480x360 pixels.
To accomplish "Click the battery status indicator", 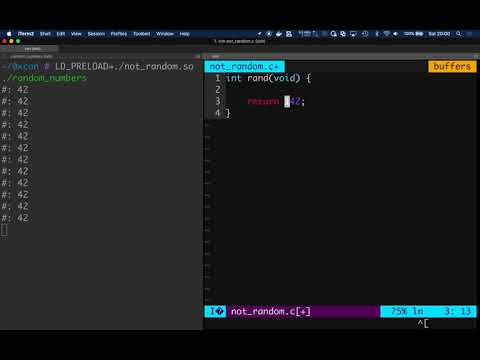I will tap(413, 34).
